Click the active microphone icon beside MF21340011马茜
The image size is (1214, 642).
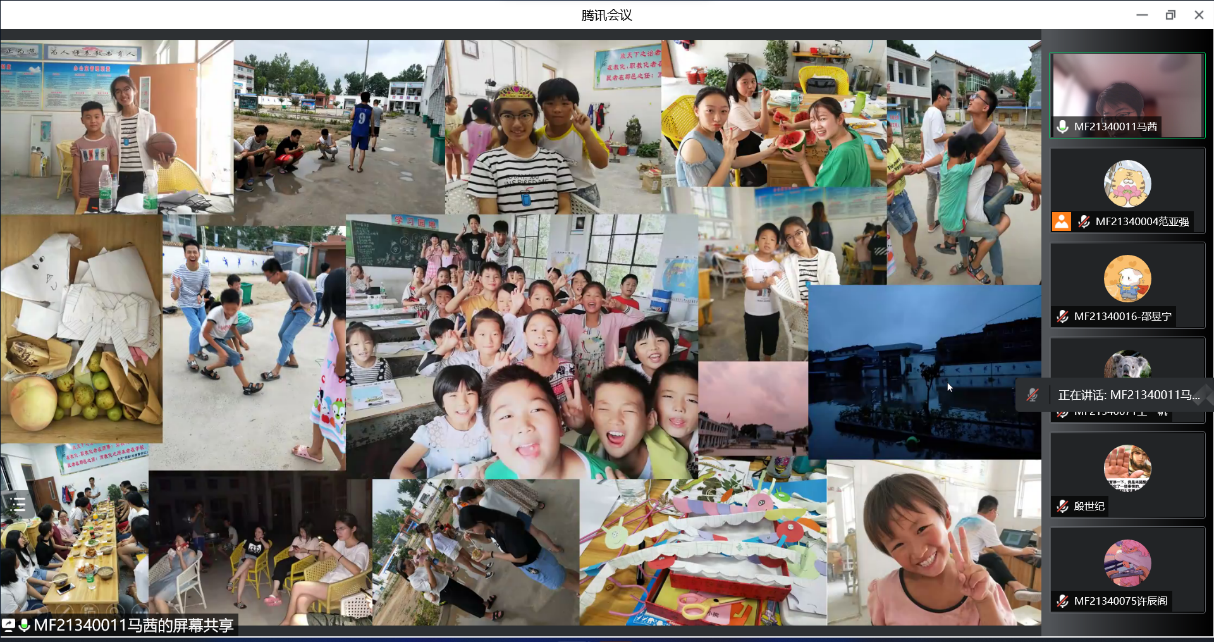tap(1063, 127)
